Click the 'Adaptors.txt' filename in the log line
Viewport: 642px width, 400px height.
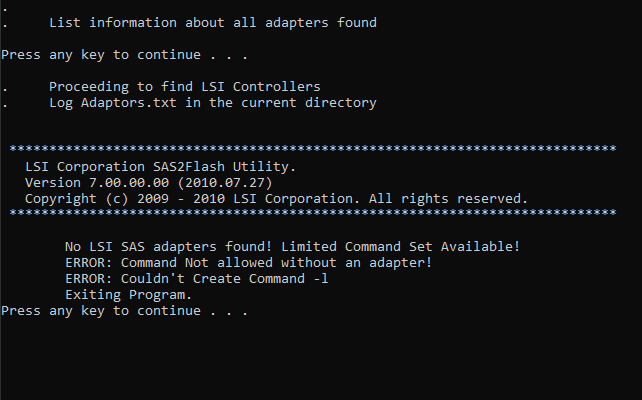[x=129, y=103]
